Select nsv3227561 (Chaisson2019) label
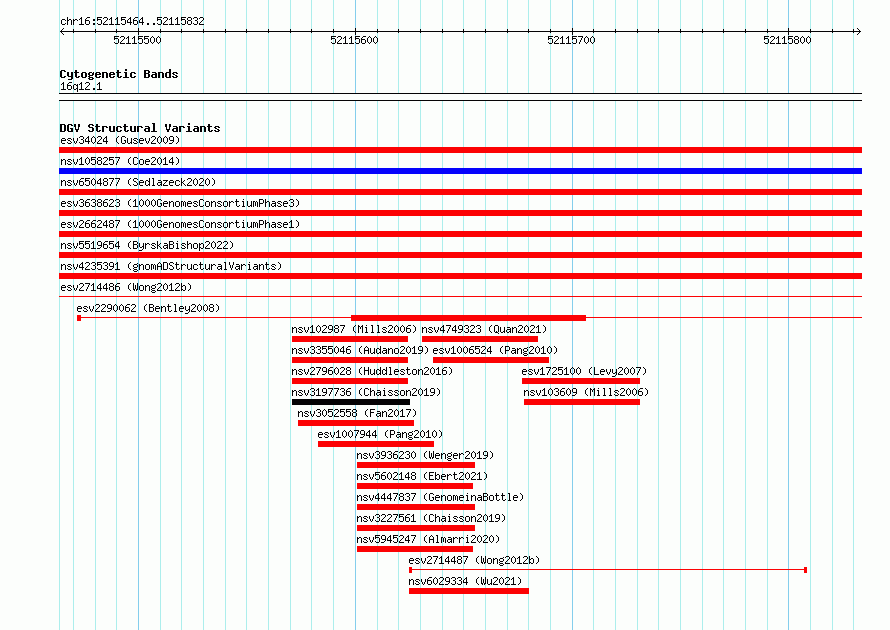 [431, 518]
